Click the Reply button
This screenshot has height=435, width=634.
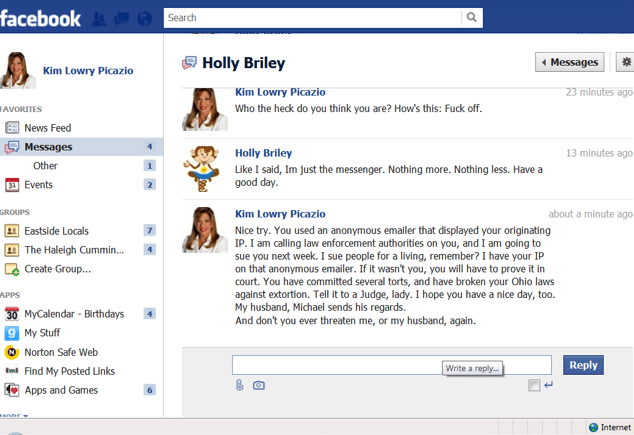coord(583,365)
